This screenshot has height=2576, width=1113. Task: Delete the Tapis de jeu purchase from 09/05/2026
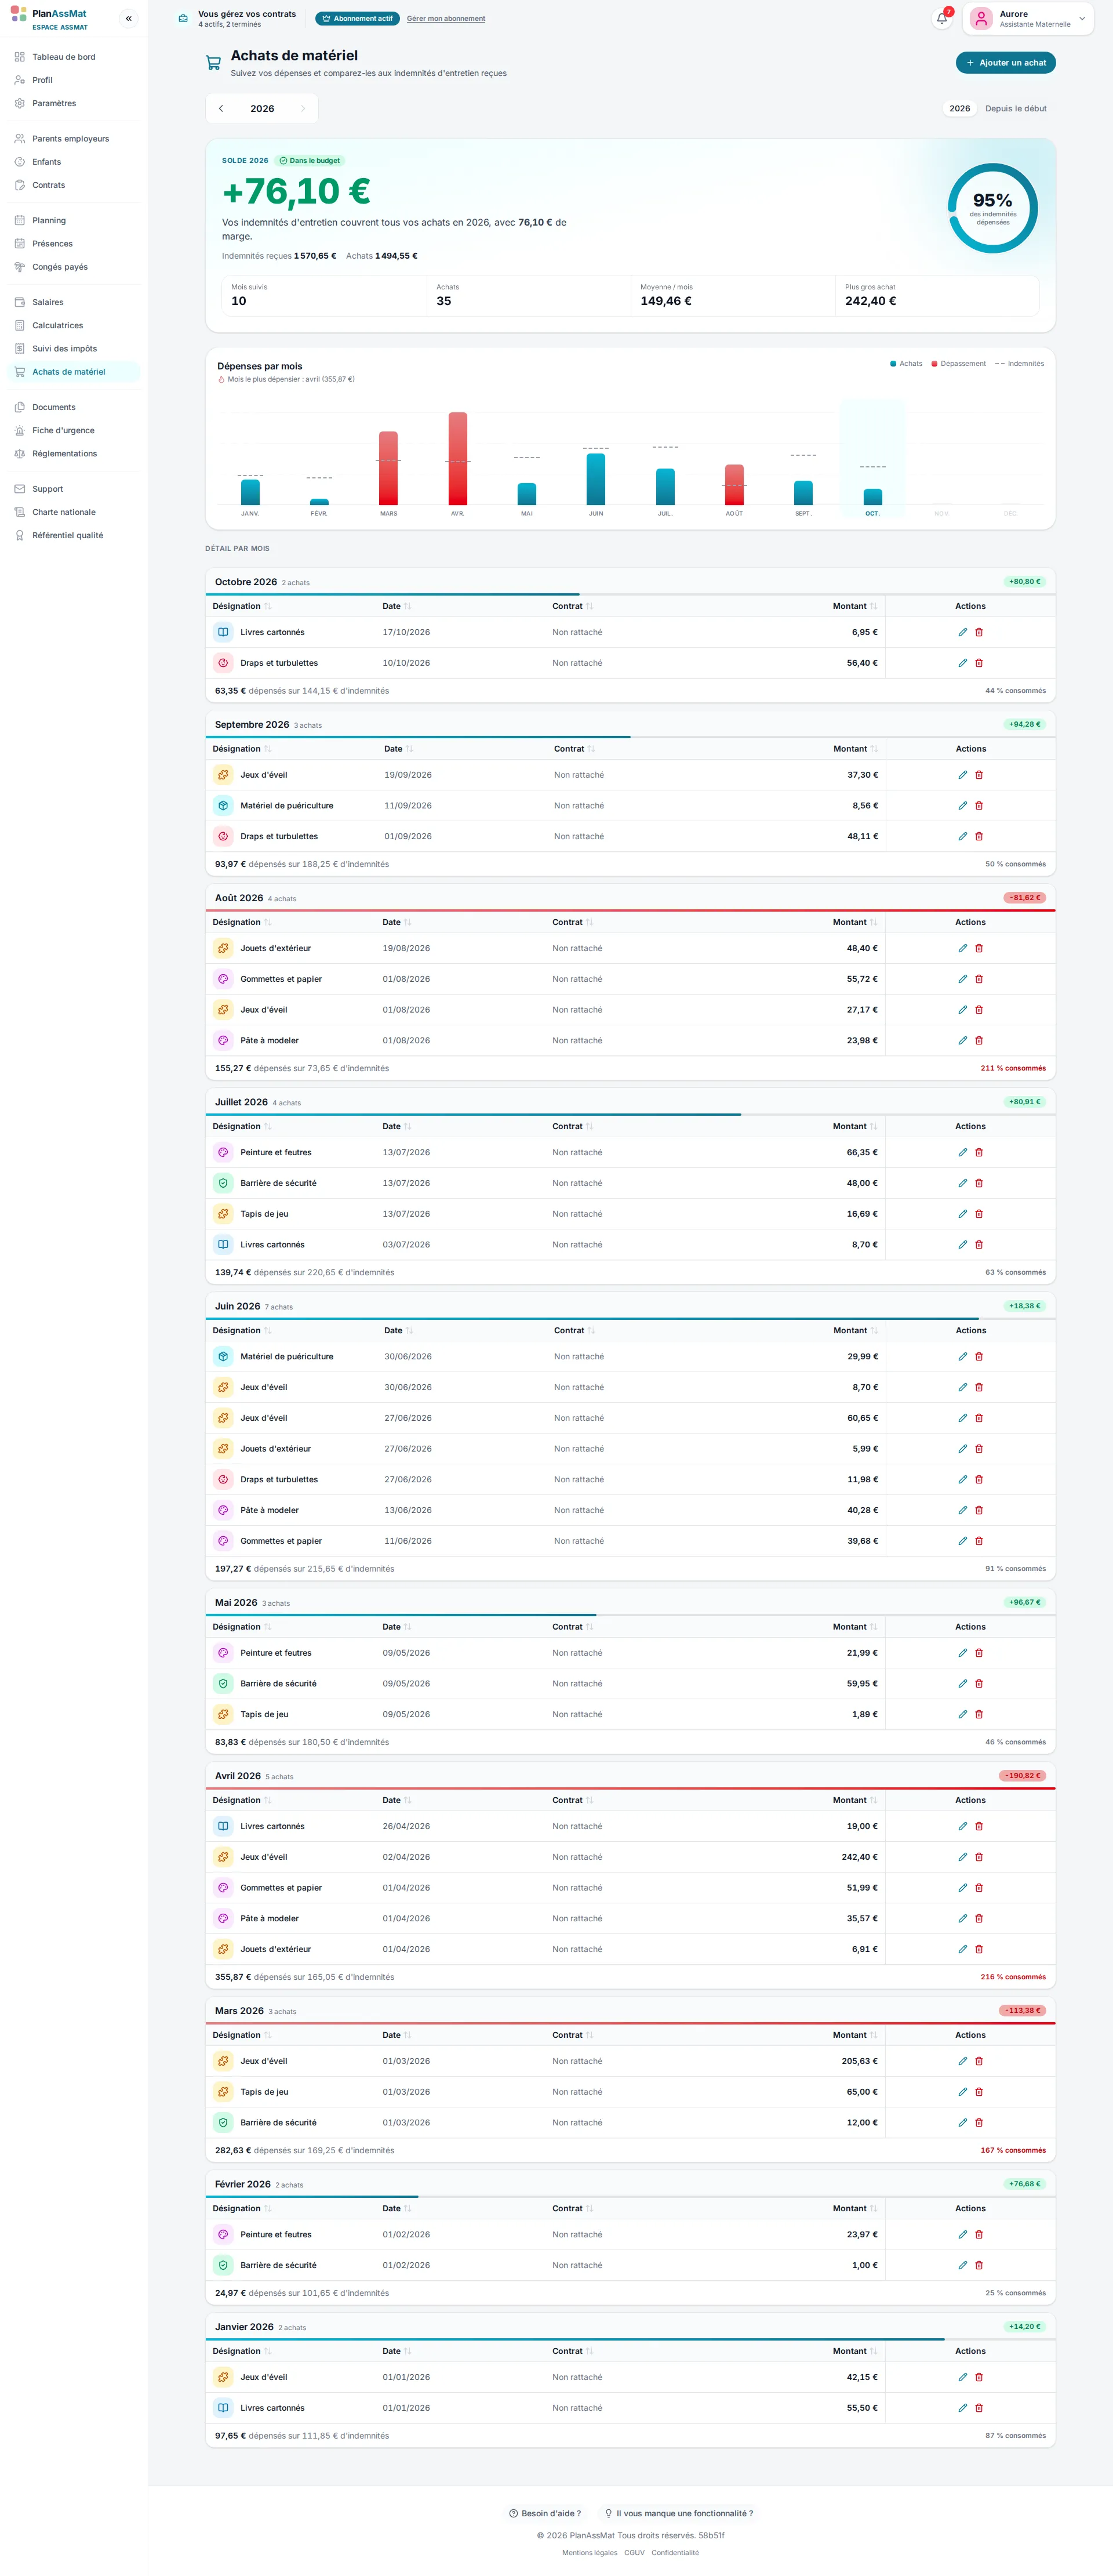point(979,1714)
